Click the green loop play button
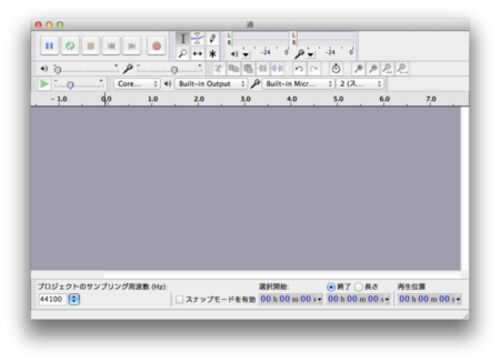Viewport: 500px width, 362px height. point(70,46)
